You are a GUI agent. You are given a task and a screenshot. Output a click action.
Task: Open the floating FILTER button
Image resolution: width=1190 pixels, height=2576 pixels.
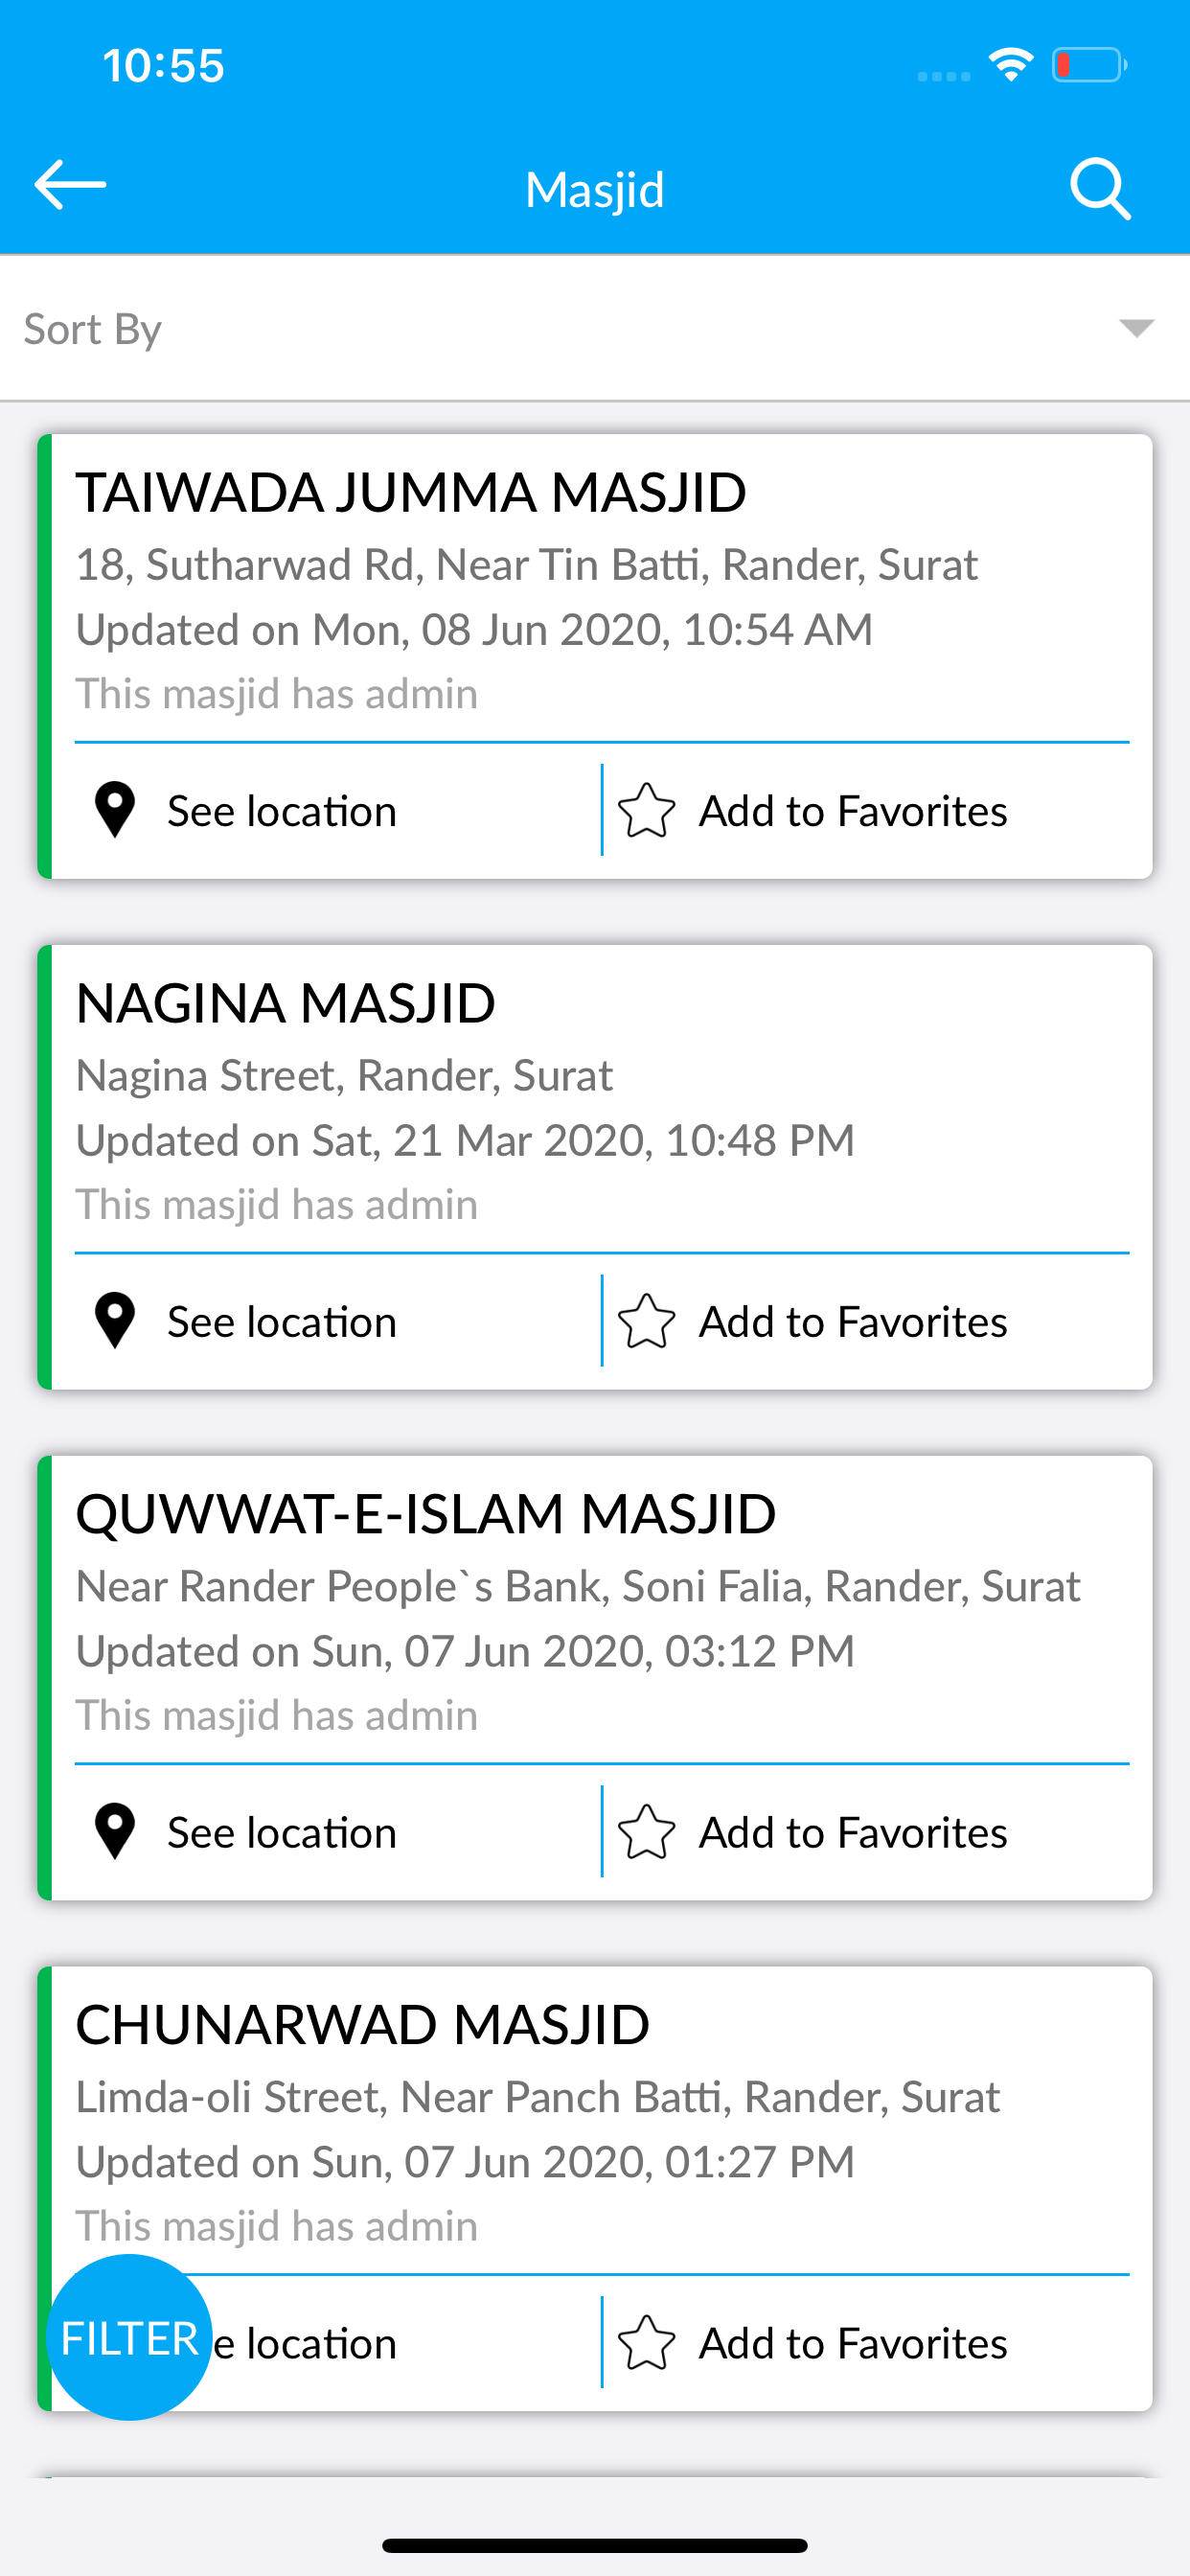[129, 2337]
